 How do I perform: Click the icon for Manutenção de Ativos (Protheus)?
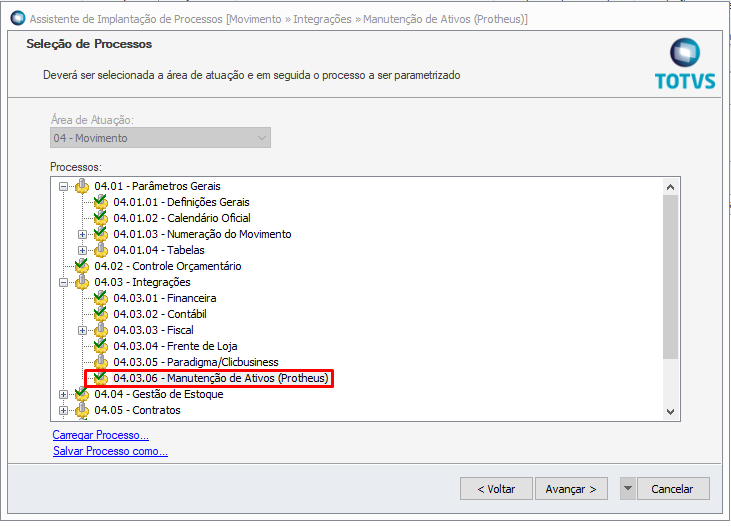(101, 378)
